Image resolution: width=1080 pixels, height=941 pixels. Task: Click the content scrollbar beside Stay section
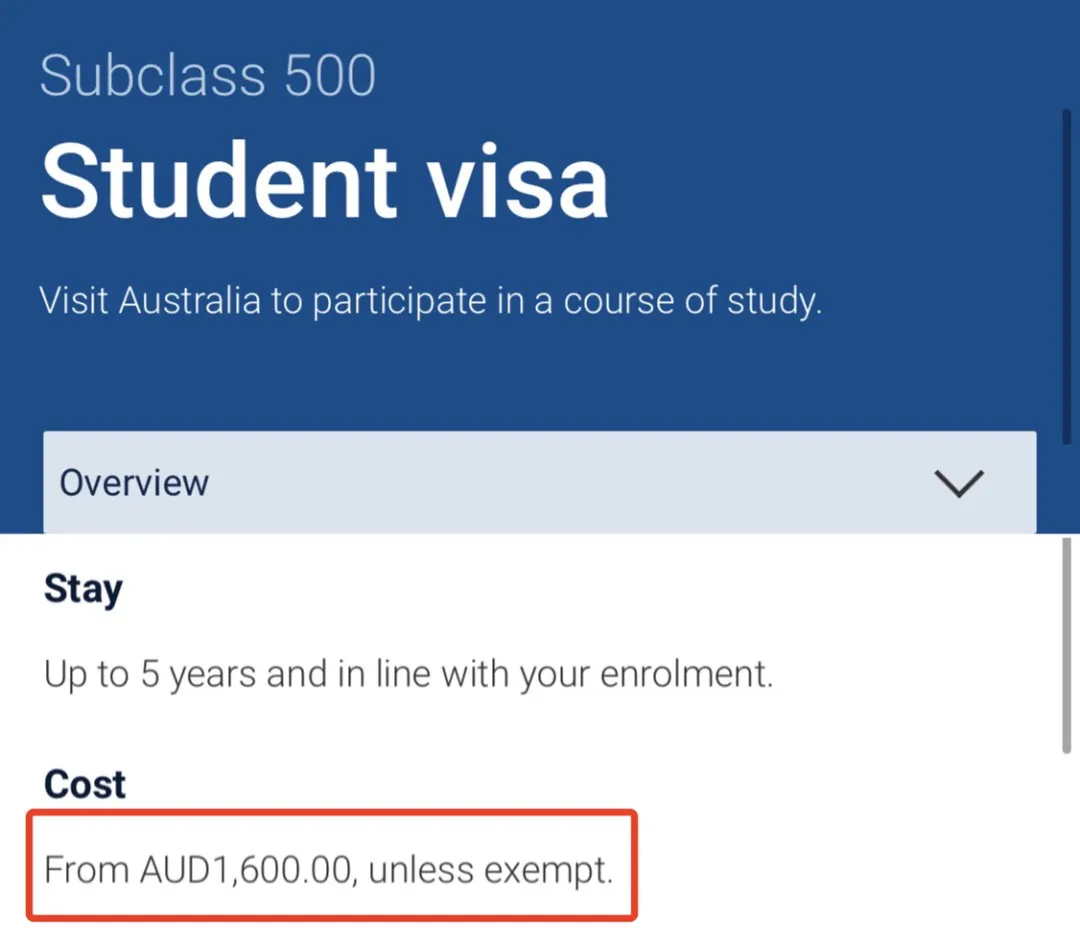(1066, 645)
